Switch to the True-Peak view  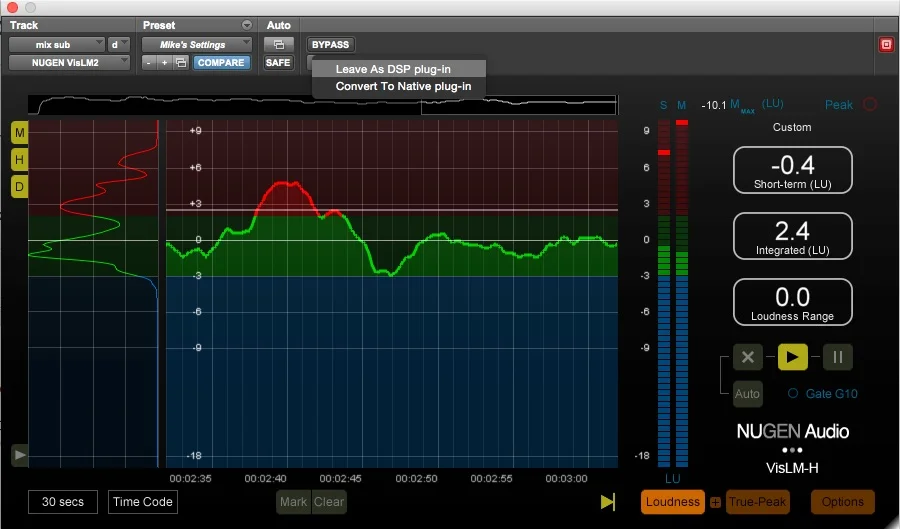click(x=757, y=502)
